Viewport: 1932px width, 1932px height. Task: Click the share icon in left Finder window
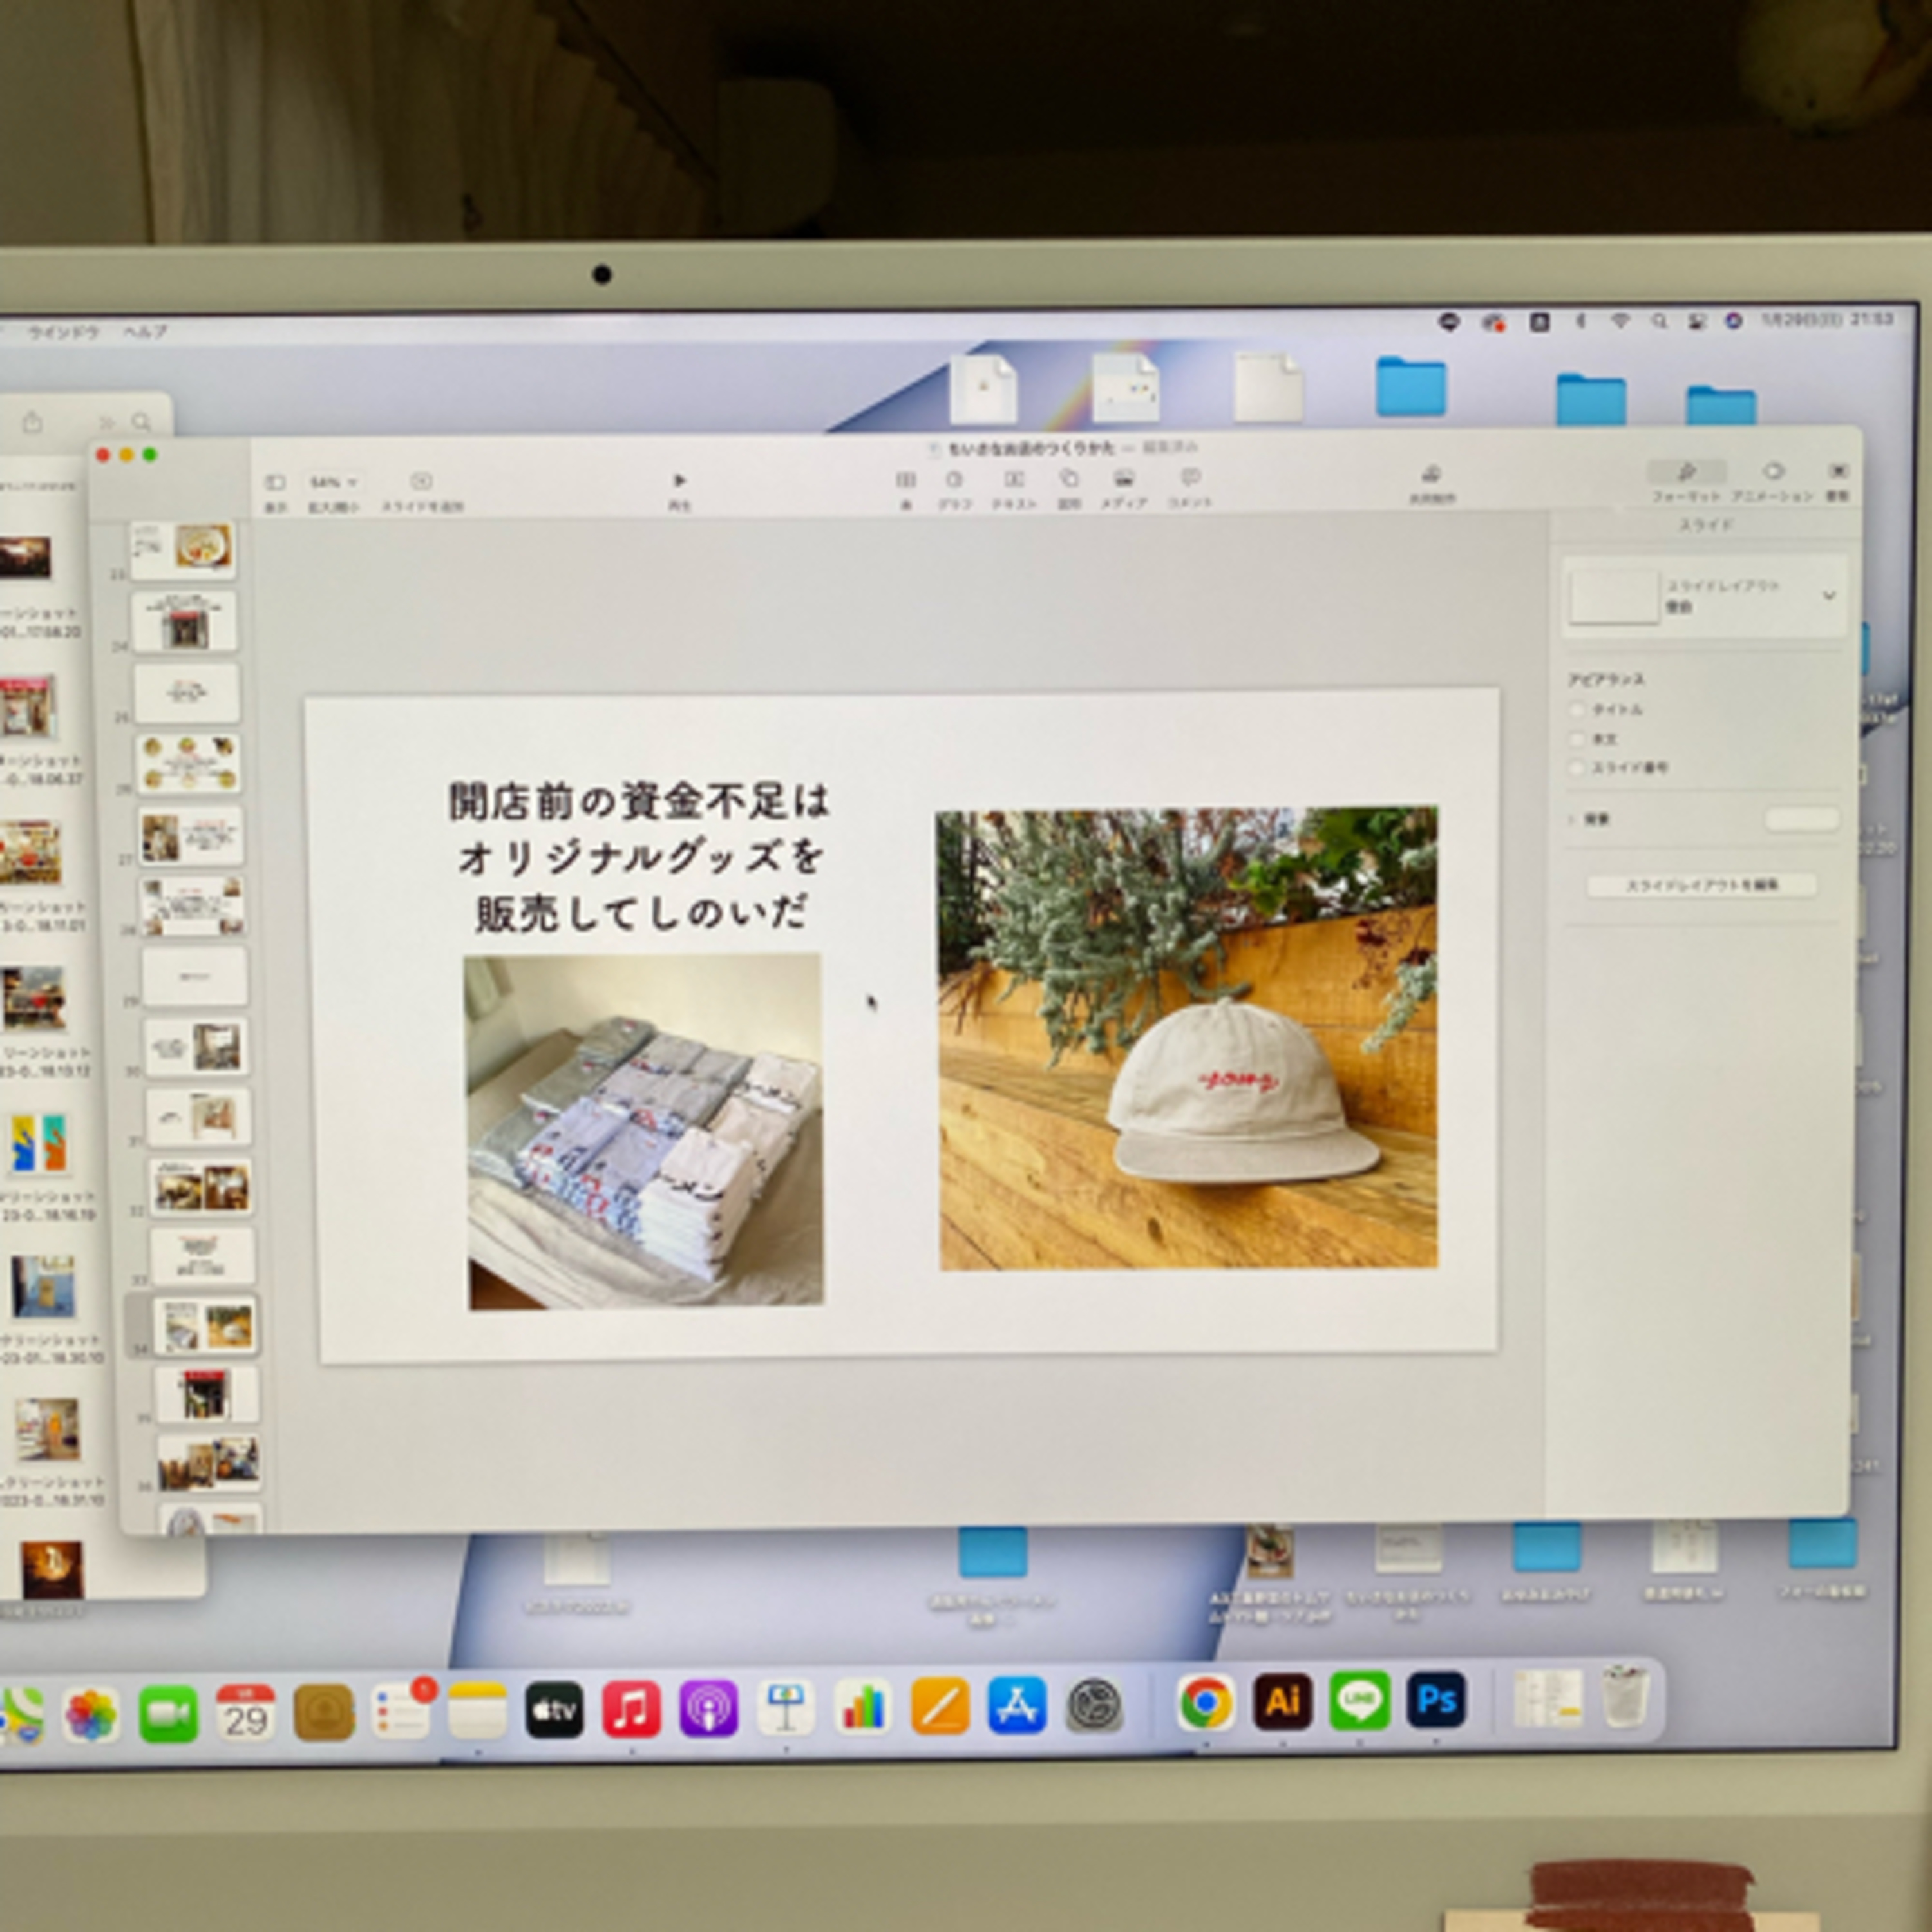pyautogui.click(x=33, y=422)
